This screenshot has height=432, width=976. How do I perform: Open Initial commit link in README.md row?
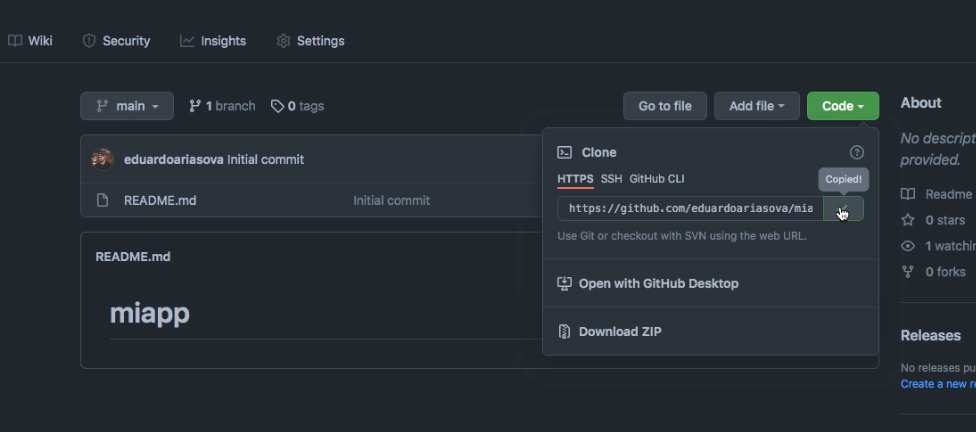coord(392,200)
